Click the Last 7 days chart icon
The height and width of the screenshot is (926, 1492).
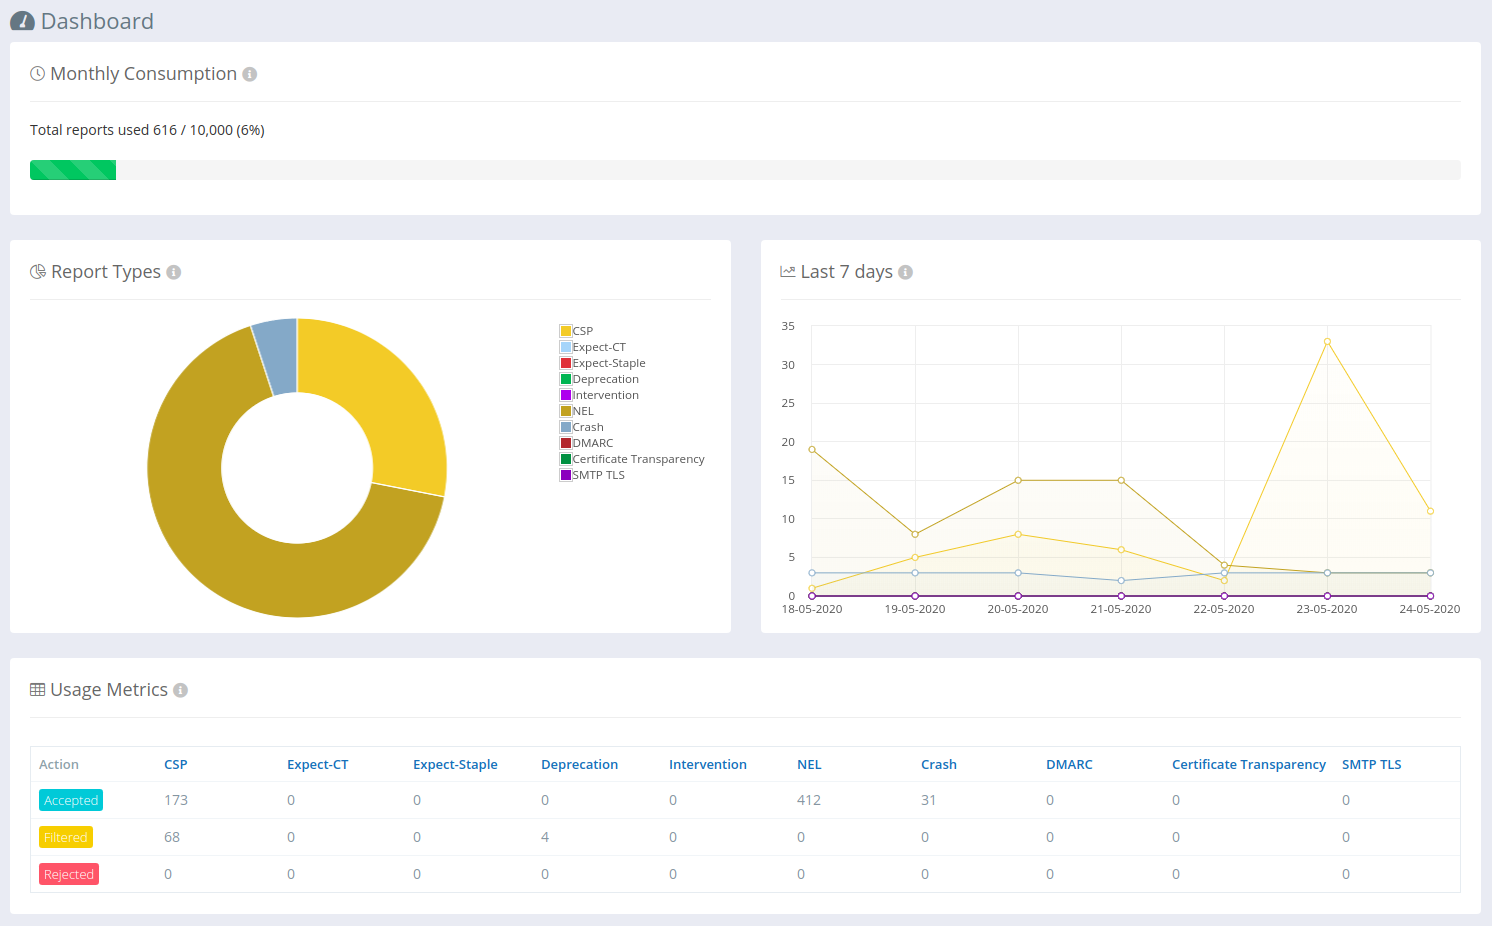[x=788, y=272]
